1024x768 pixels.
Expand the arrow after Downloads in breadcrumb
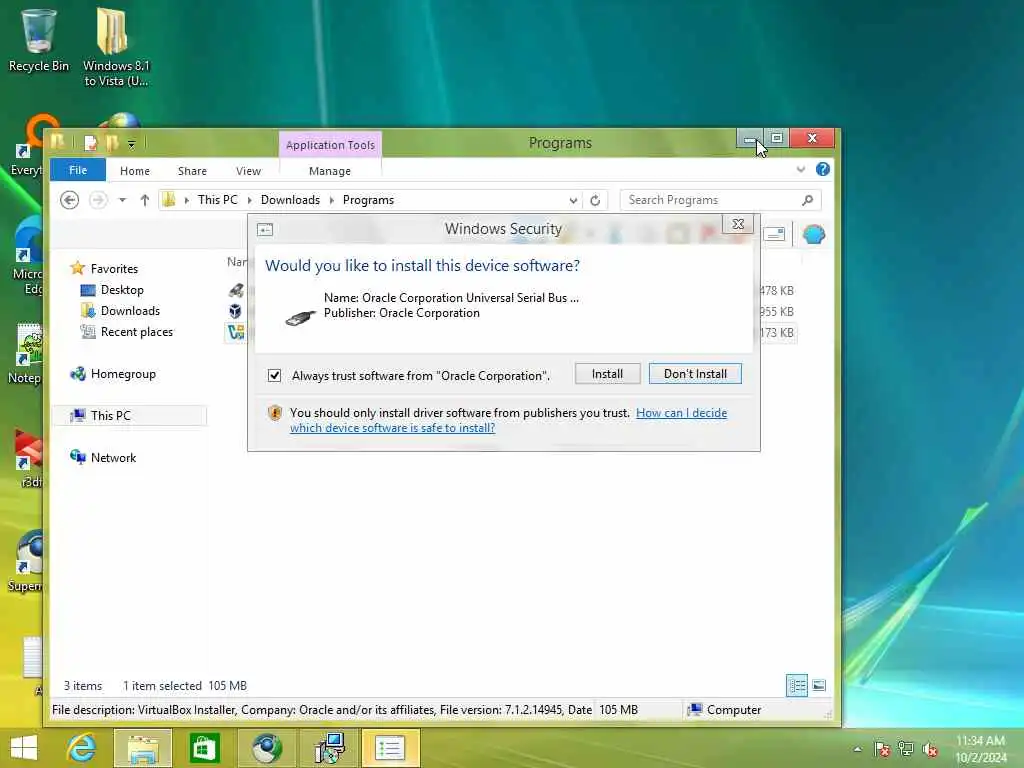click(332, 200)
